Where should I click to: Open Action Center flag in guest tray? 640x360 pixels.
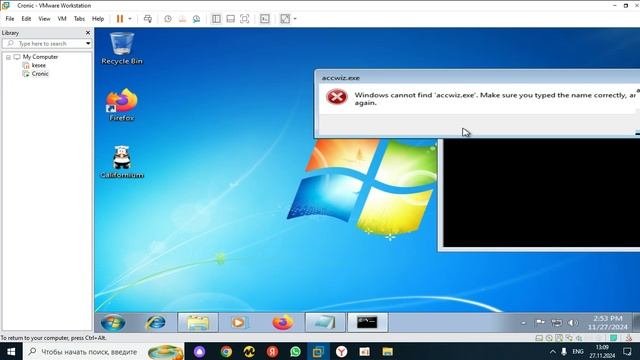point(540,322)
